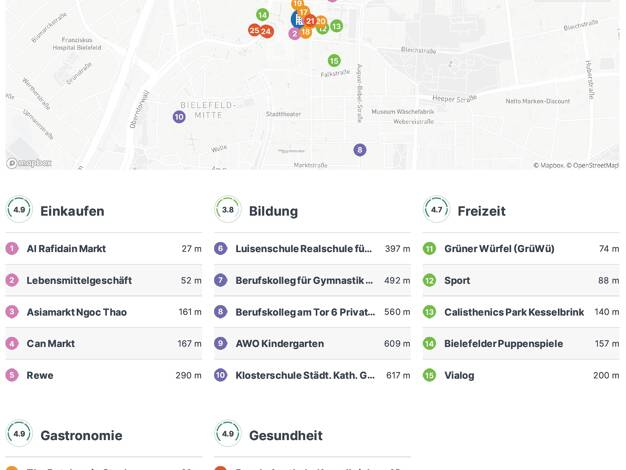
Task: Click the Einkaufen 4.9 score ring
Action: pos(19,210)
